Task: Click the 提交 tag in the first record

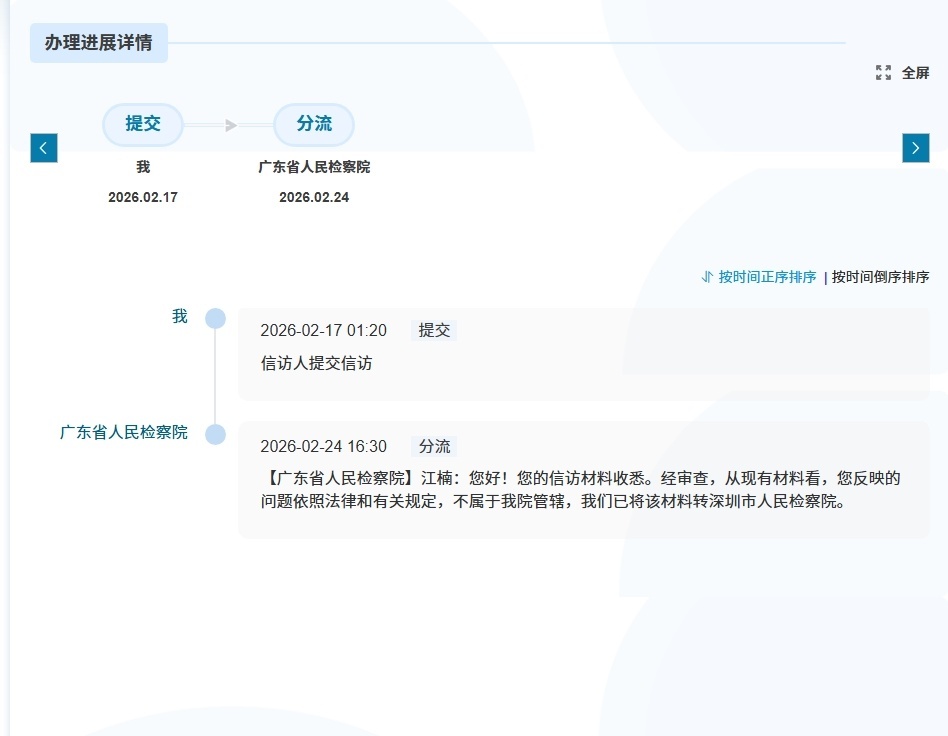Action: coord(434,330)
